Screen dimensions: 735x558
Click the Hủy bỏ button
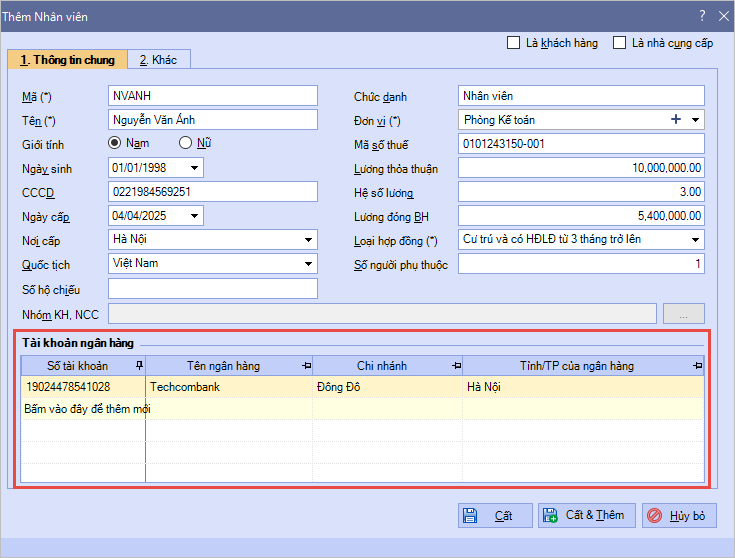tap(680, 516)
